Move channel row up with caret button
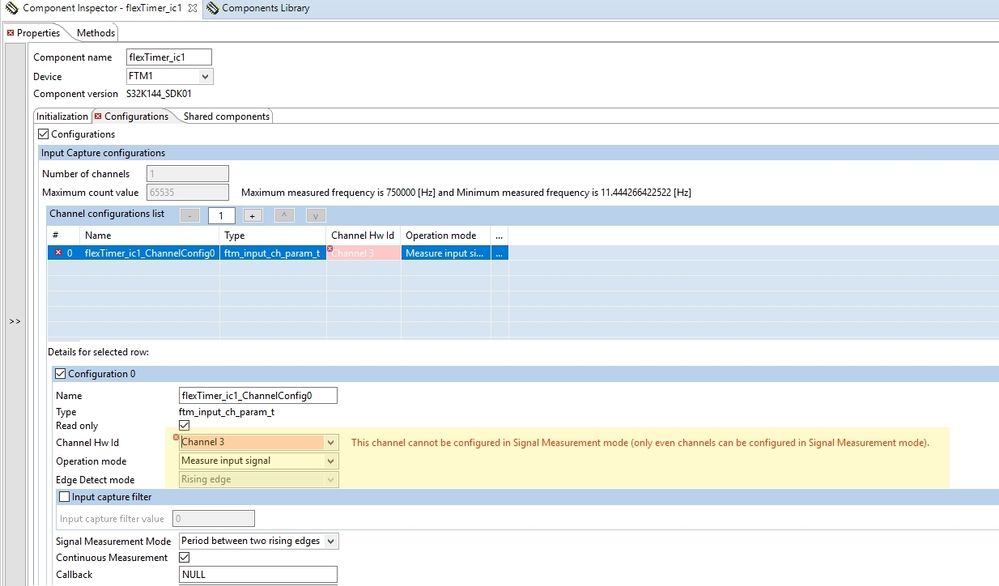Image resolution: width=999 pixels, height=586 pixels. pyautogui.click(x=284, y=215)
